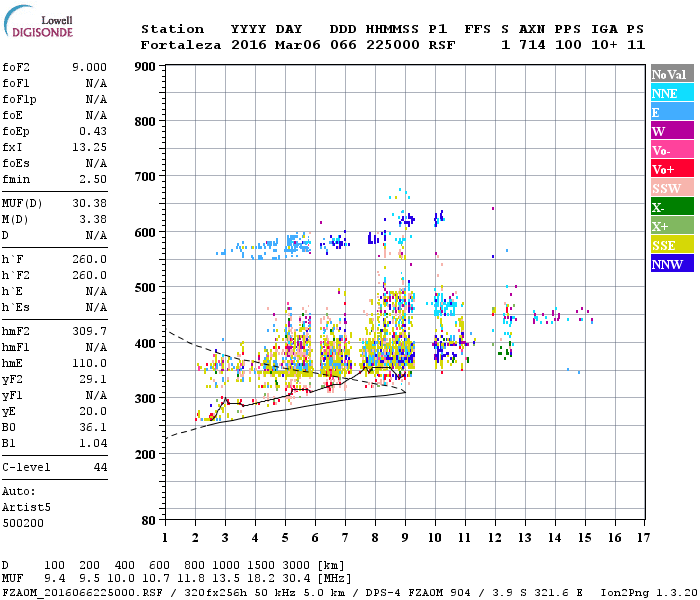Click the MUF 9.4 table value
The width and height of the screenshot is (700, 600).
tap(54, 579)
